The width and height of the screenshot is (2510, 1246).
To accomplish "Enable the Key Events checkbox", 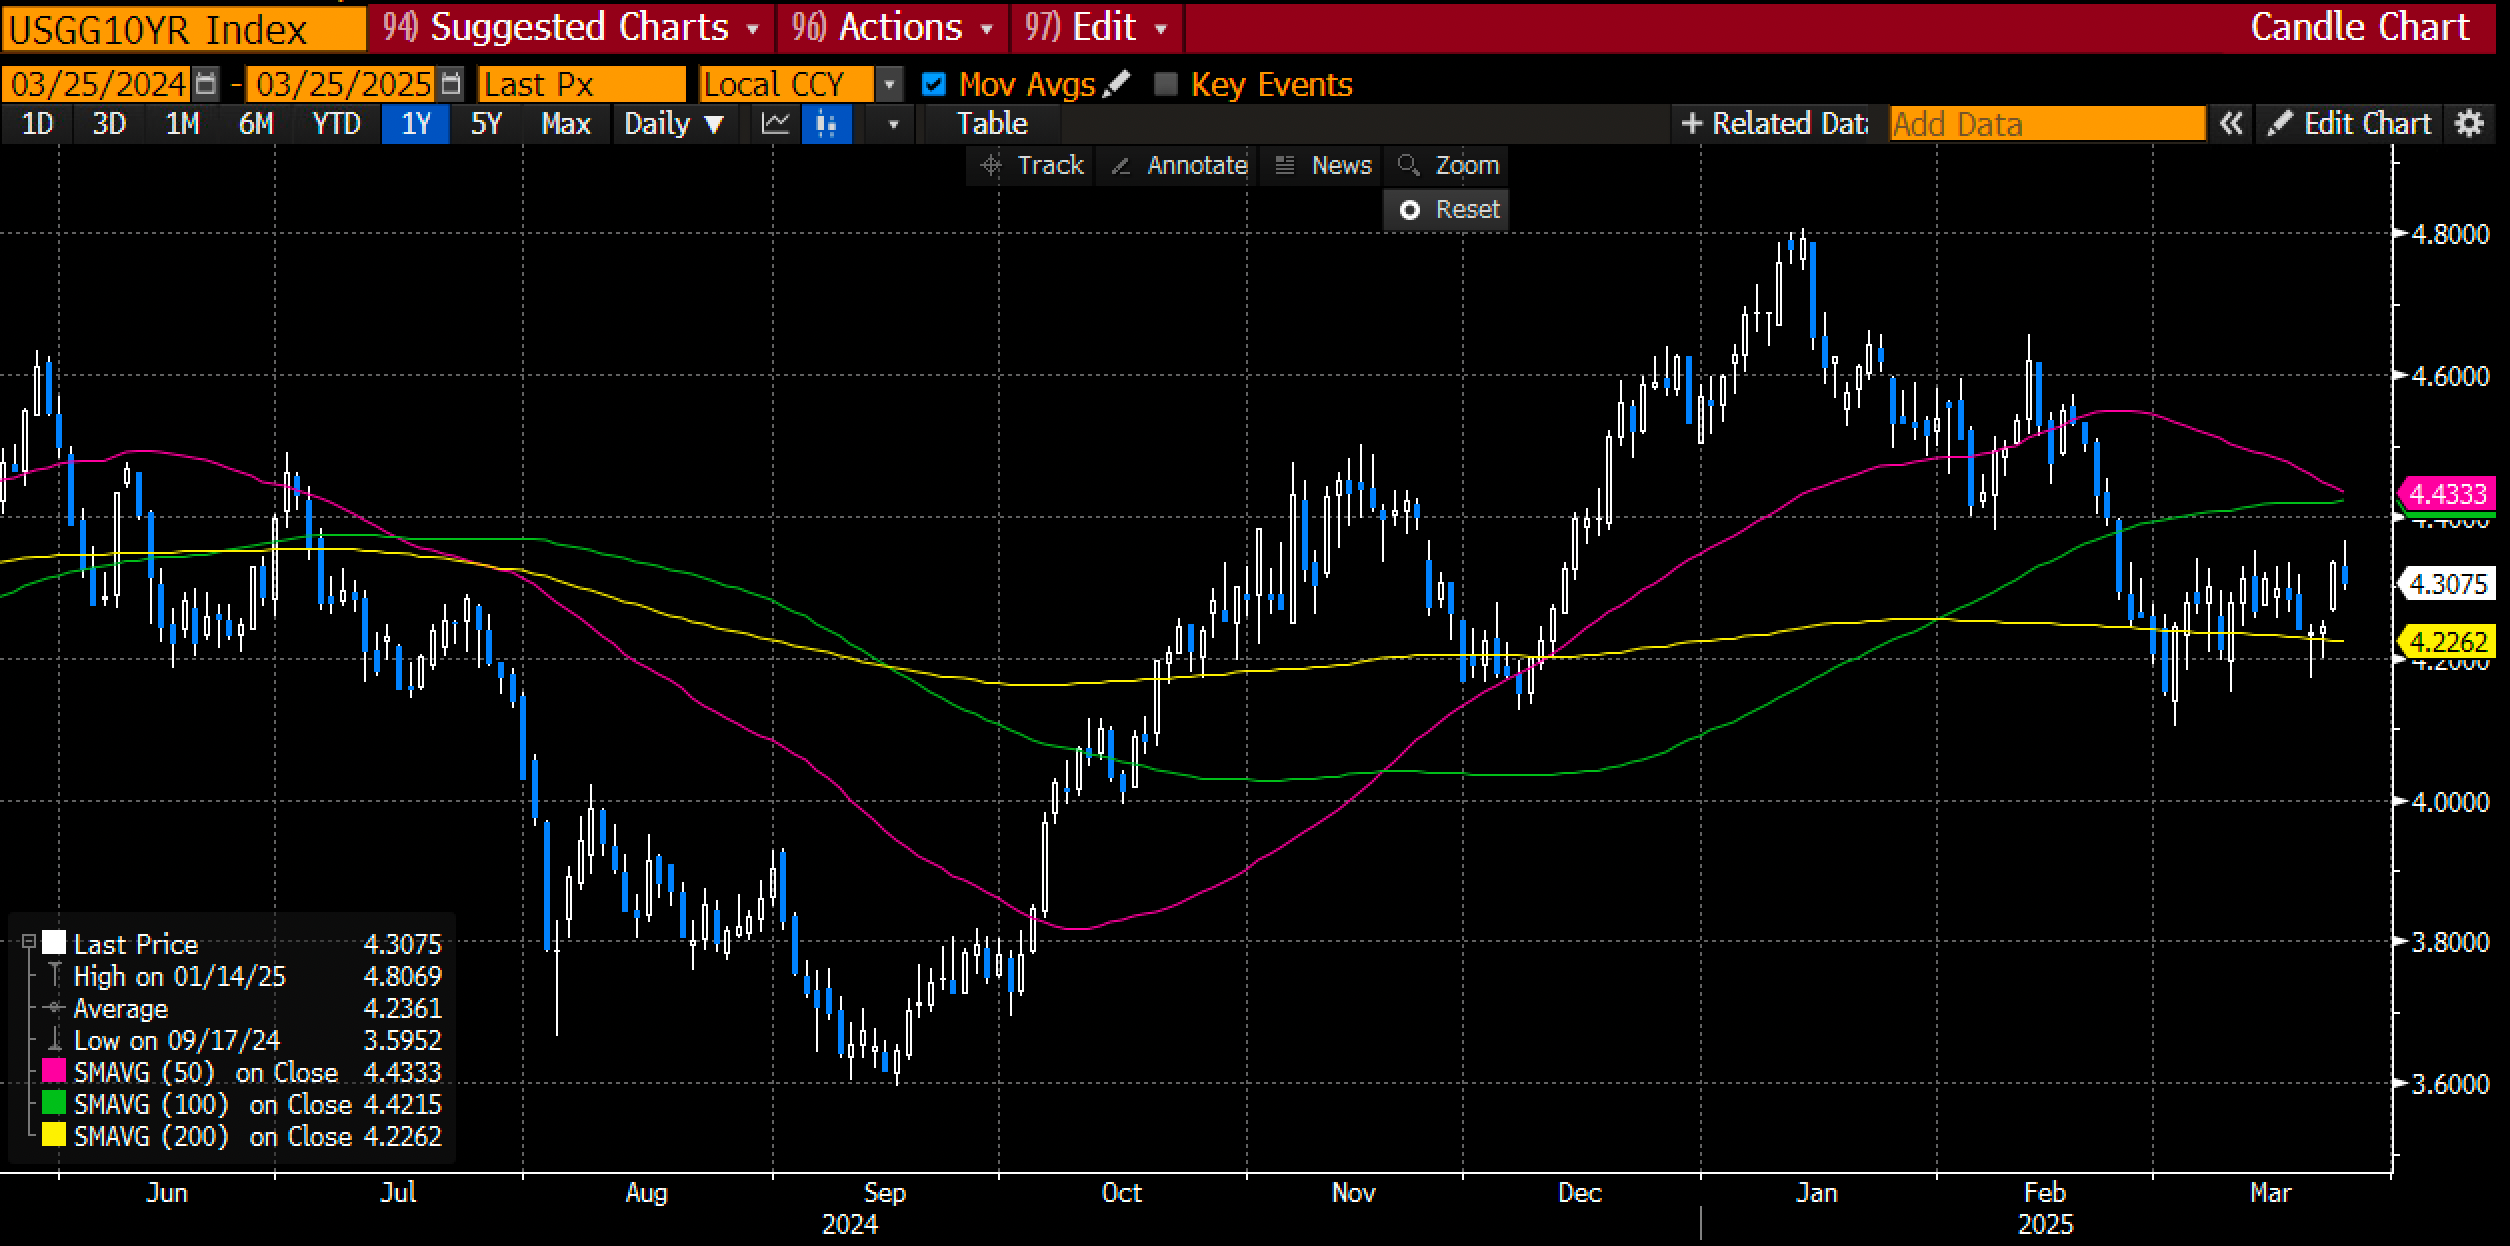I will point(1166,84).
